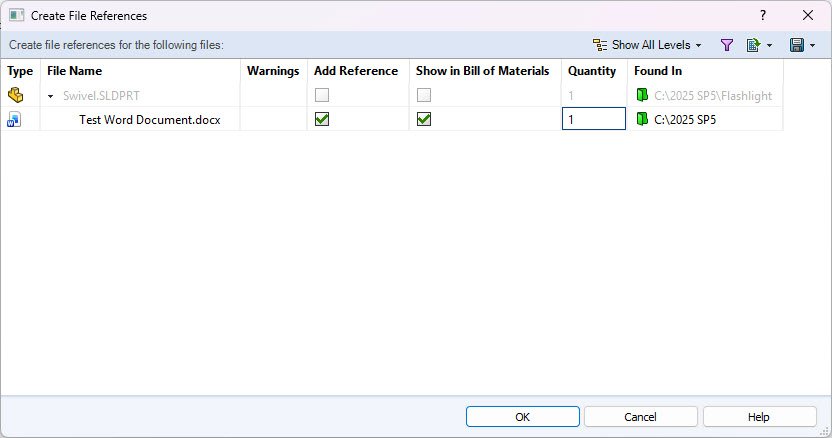The width and height of the screenshot is (832, 438).
Task: Collapse the Swivel.SLDPRT tree row
Action: click(x=50, y=96)
